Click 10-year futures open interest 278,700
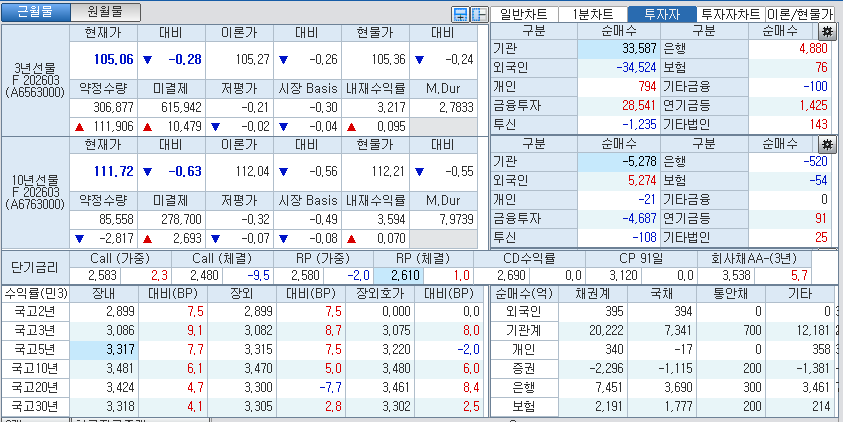 [171, 219]
